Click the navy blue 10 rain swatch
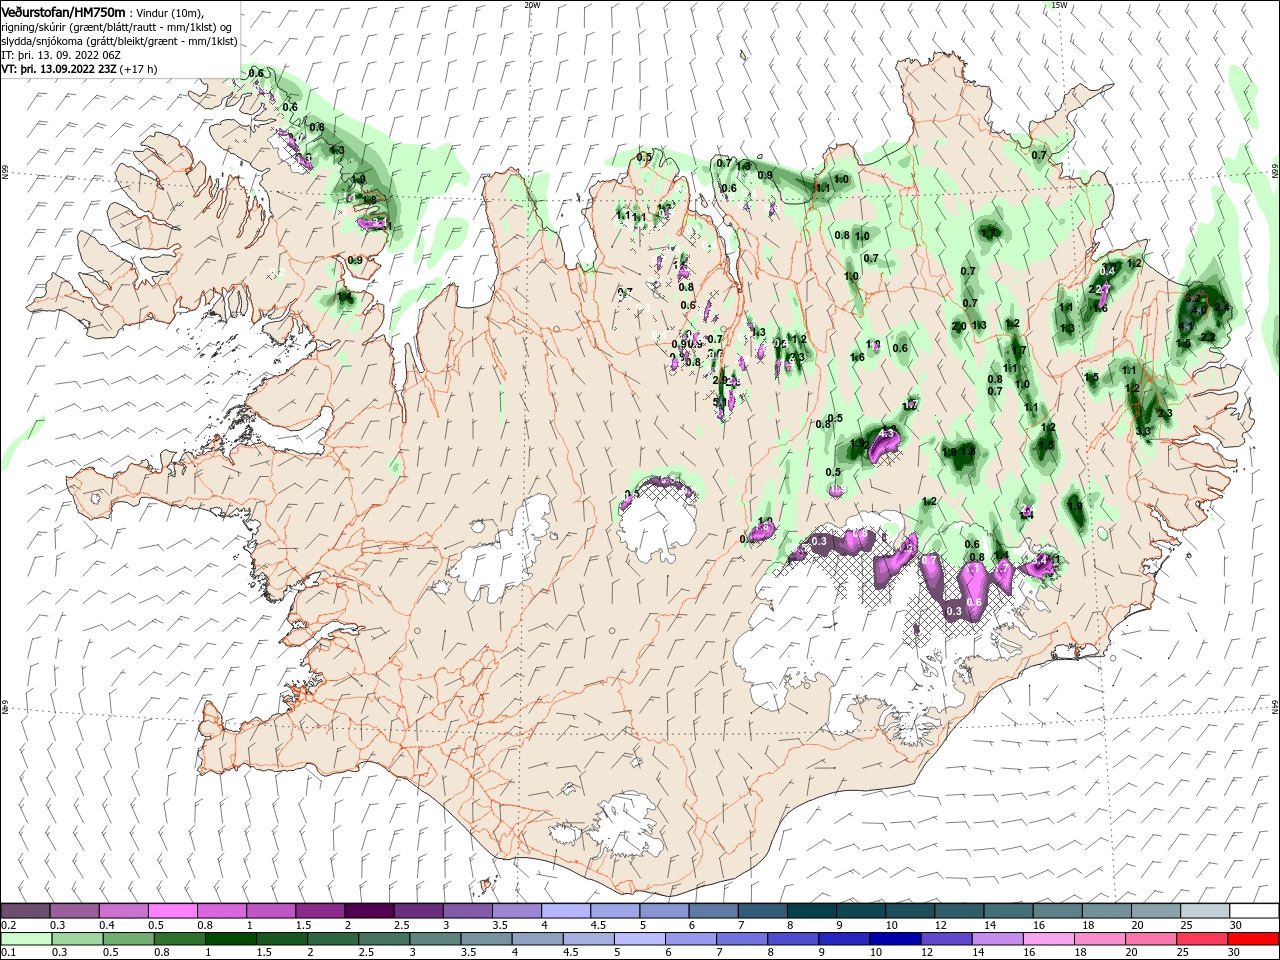1280x960 pixels. coord(893,939)
